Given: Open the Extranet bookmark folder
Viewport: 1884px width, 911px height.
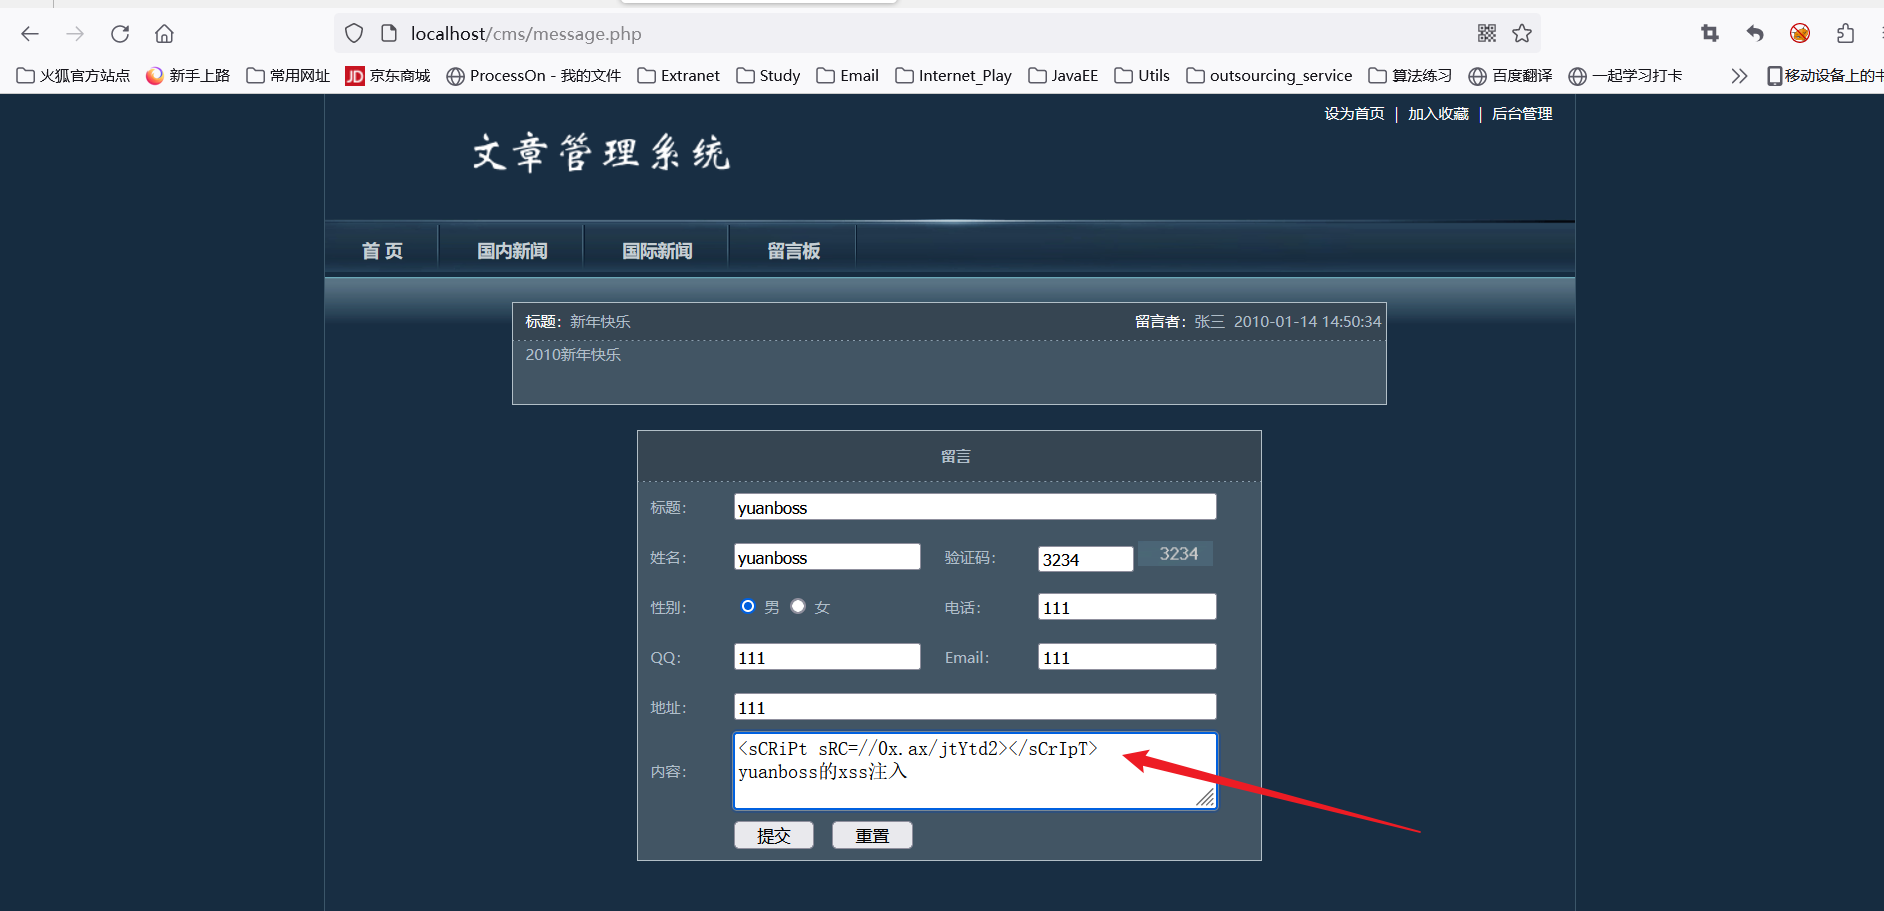Looking at the screenshot, I should click(678, 76).
